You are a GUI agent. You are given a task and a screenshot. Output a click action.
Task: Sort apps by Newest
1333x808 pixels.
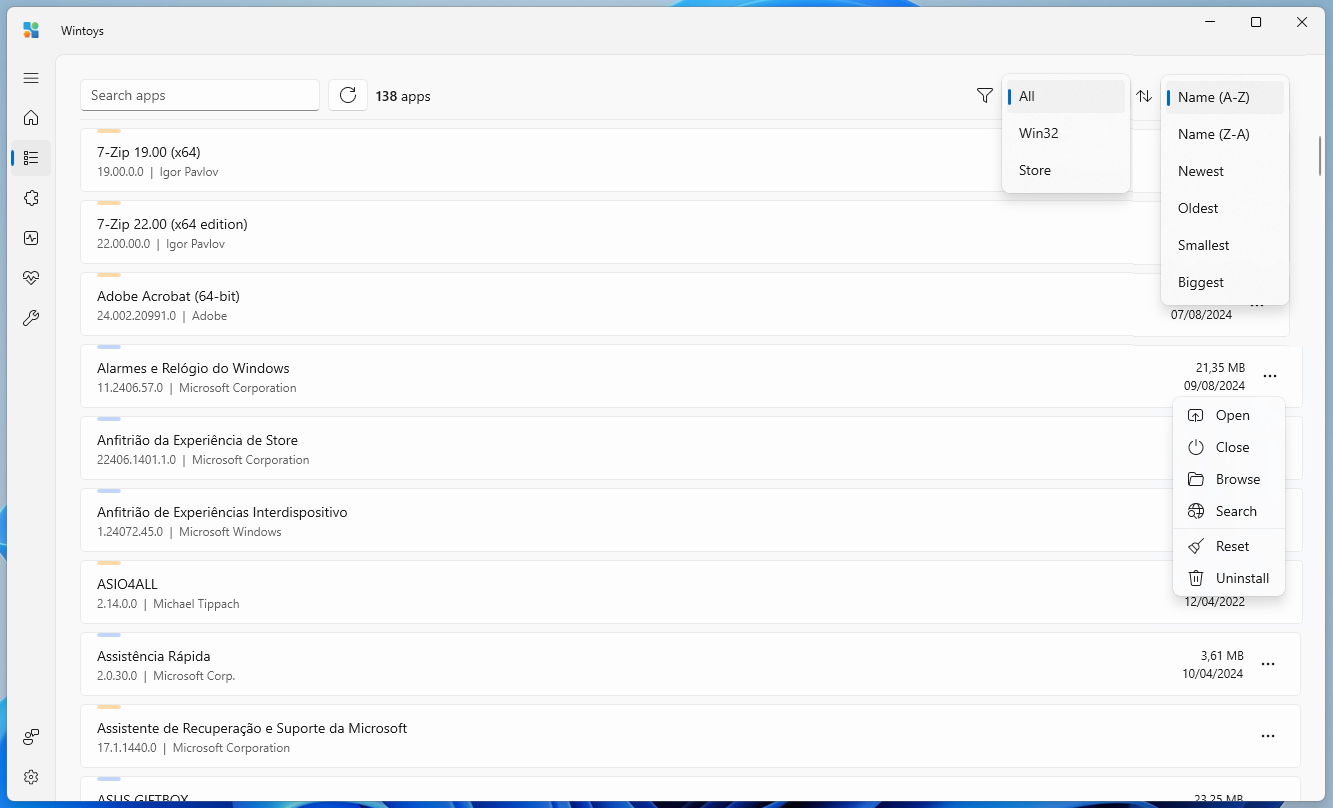1225,171
